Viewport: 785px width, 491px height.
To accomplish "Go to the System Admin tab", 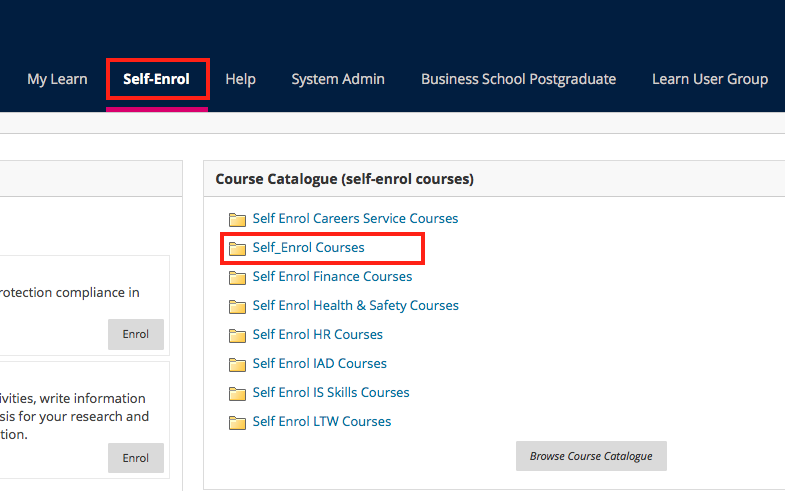I will pos(338,79).
